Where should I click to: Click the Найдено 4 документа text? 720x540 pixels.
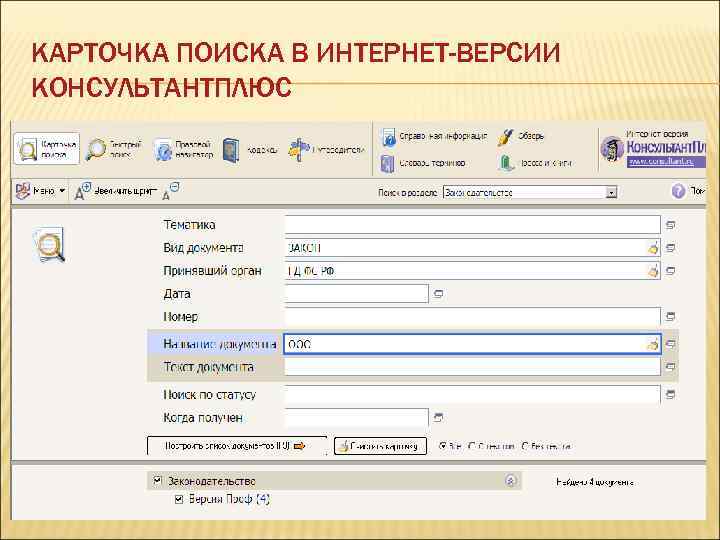(595, 482)
